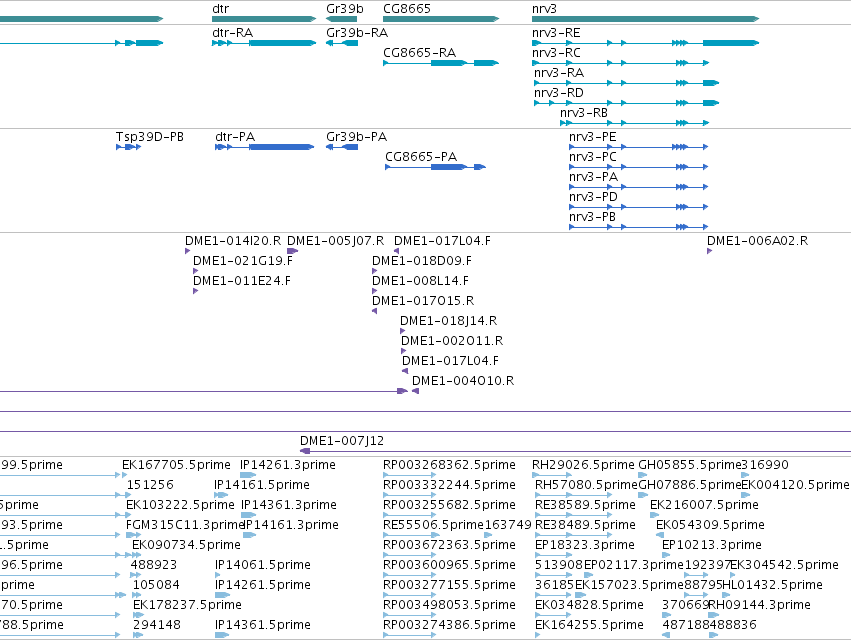Image resolution: width=851 pixels, height=640 pixels.
Task: Click EST EK167705.5prime
Action: pos(176,465)
